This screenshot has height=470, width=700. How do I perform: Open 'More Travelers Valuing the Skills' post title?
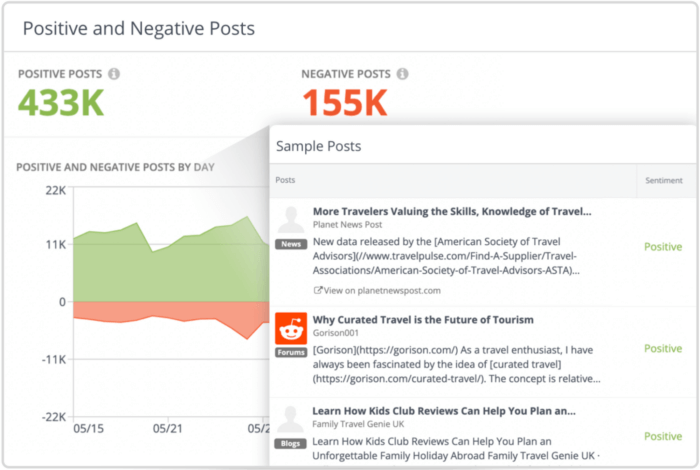pos(452,211)
